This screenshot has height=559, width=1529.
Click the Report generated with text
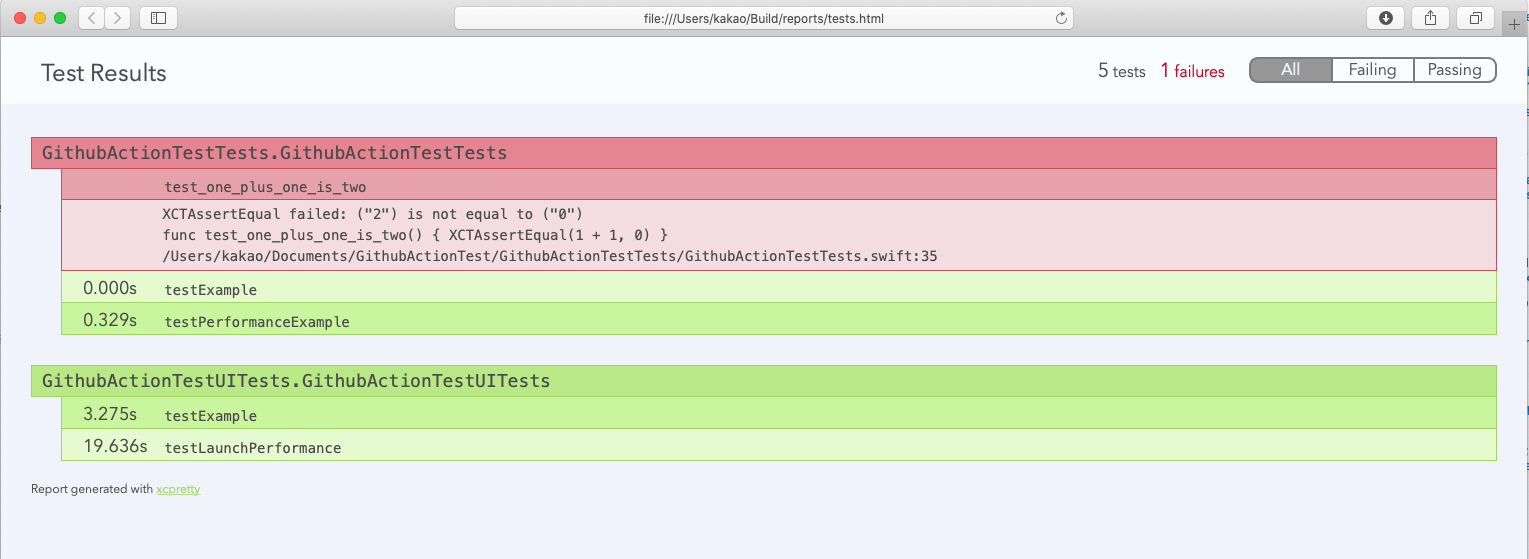[x=92, y=489]
